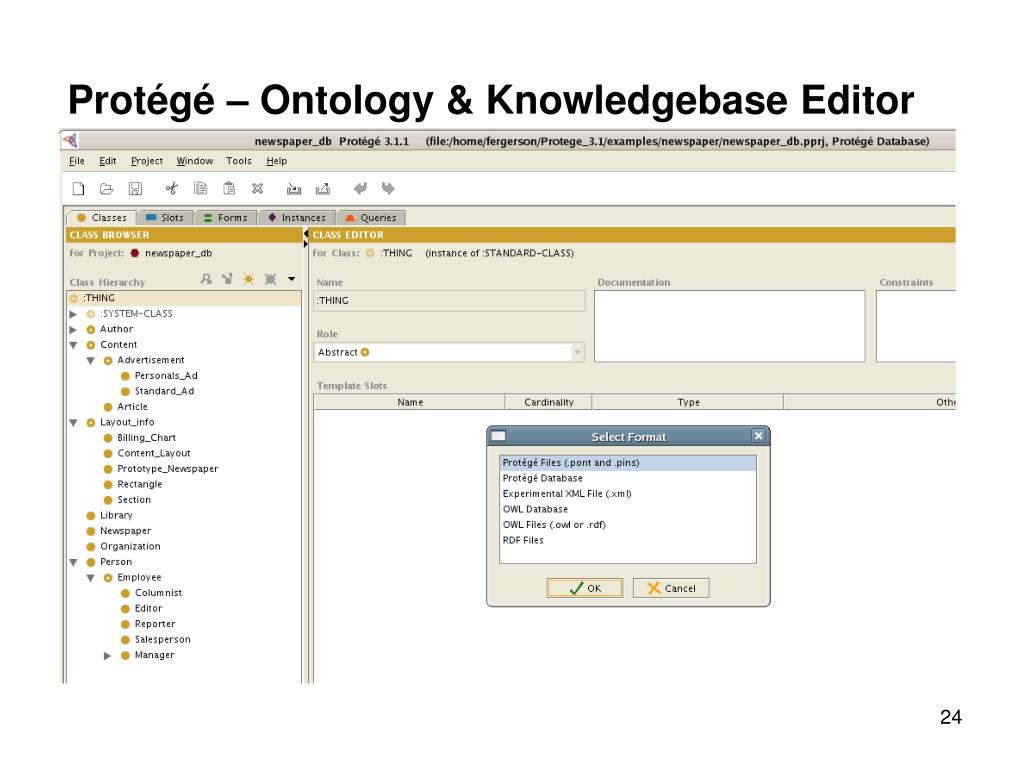Click the Create class sun icon
The image size is (1024, 768).
point(249,279)
